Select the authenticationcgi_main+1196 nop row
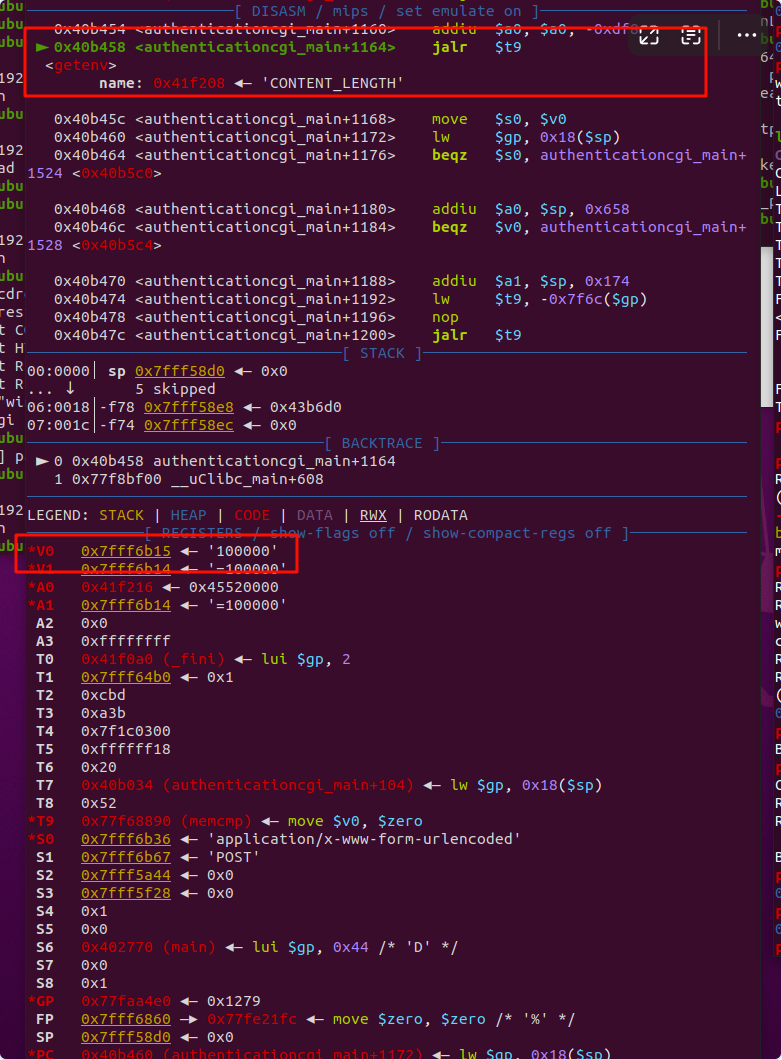The width and height of the screenshot is (782, 1060). (x=256, y=317)
